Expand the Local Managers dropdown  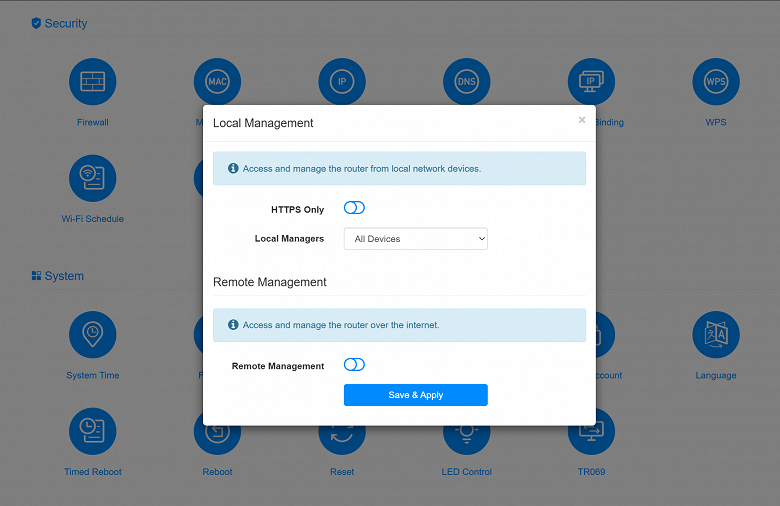(x=415, y=239)
